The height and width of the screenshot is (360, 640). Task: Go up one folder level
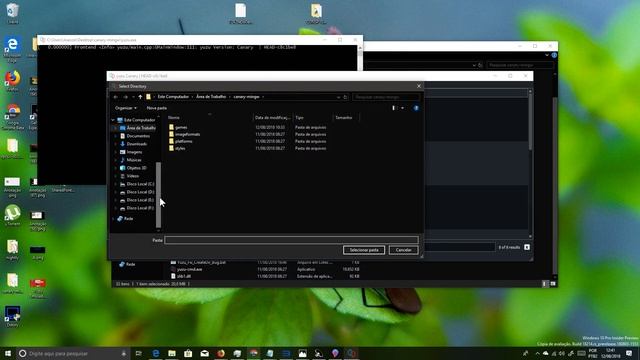pos(140,97)
